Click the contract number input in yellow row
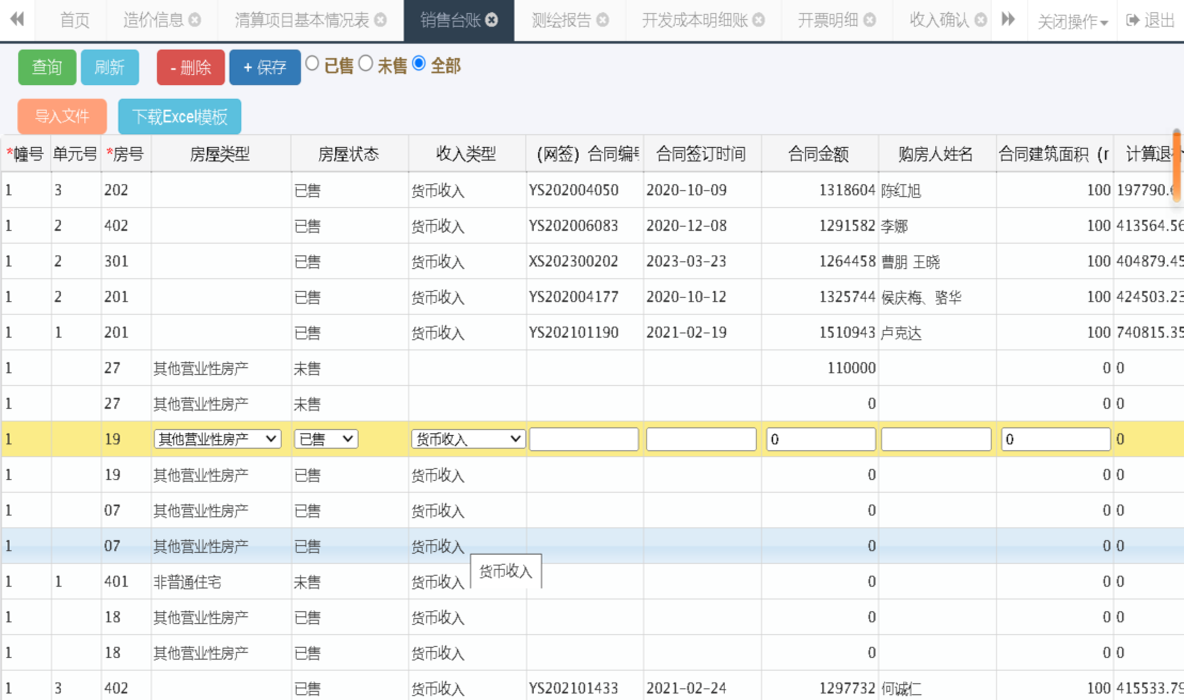Image resolution: width=1184 pixels, height=700 pixels. 584,439
